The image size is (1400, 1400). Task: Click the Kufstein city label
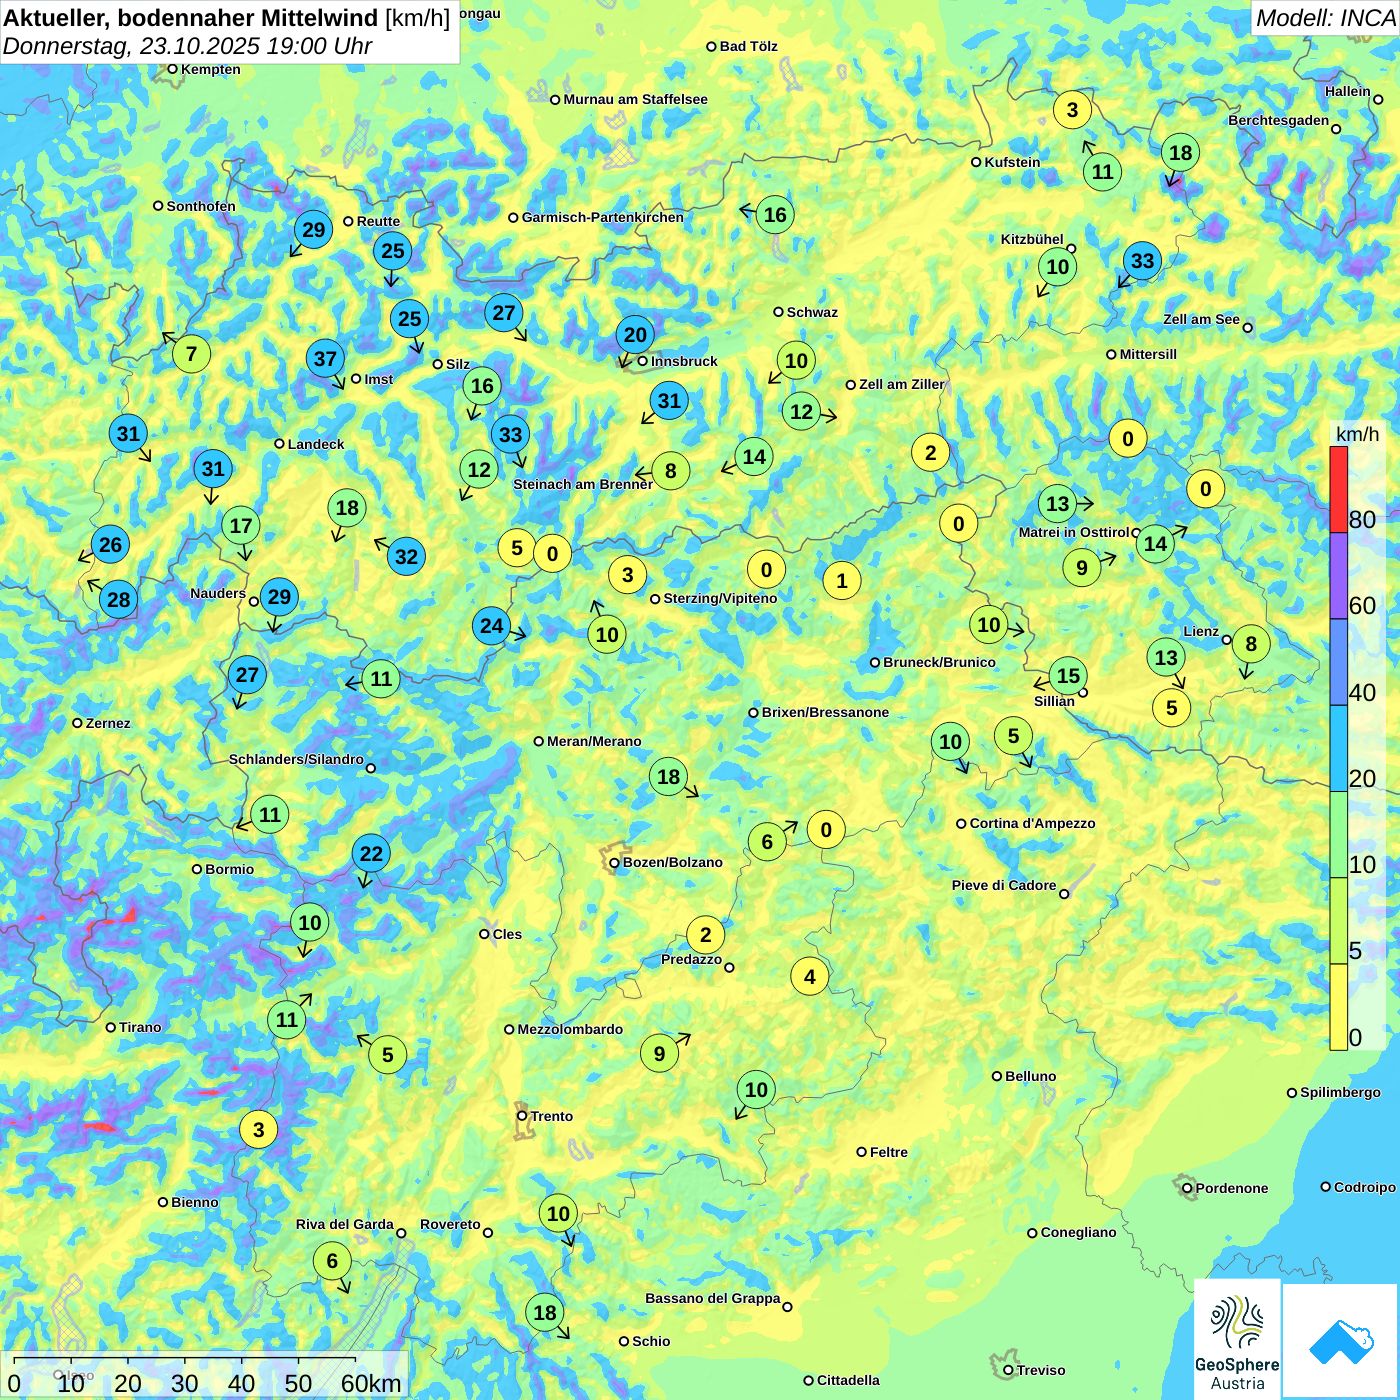pos(1012,162)
